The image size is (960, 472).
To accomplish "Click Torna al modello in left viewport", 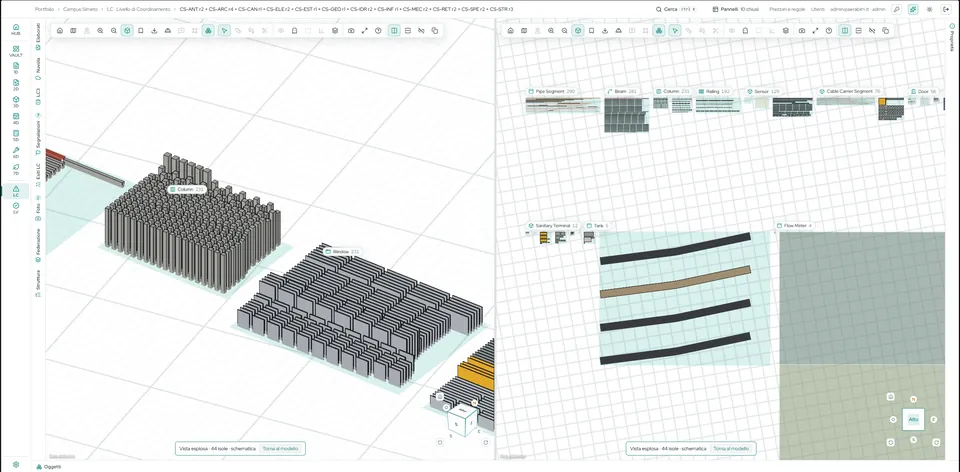I will point(280,449).
